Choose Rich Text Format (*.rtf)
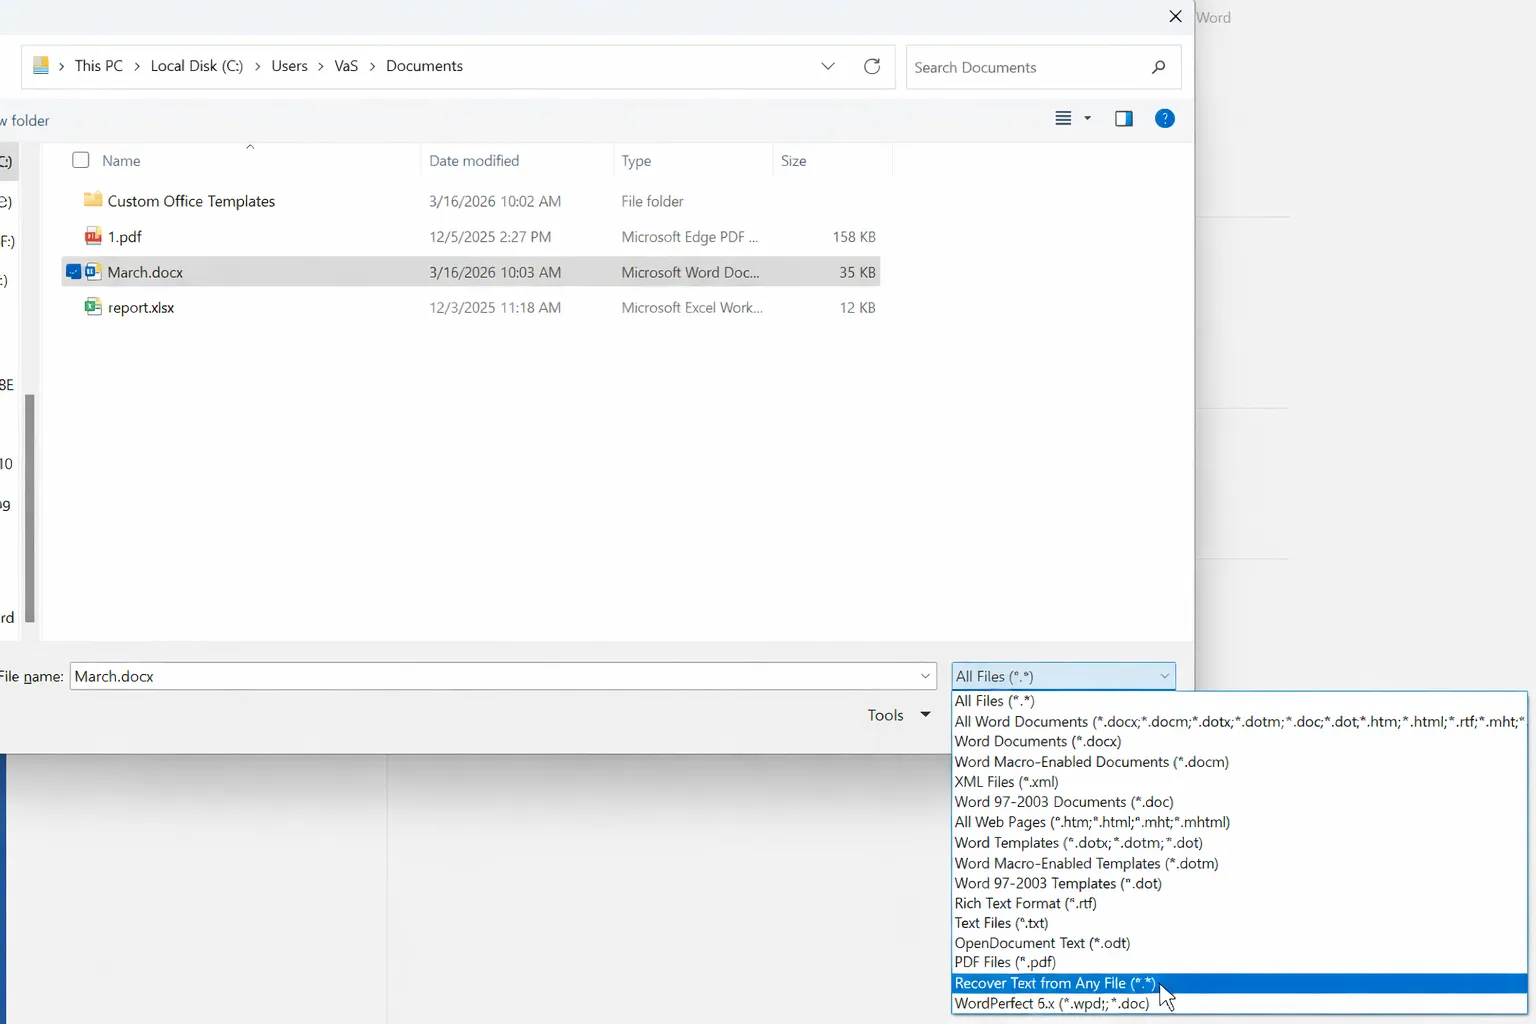Screen dimensions: 1536x1024 [1240, 903]
